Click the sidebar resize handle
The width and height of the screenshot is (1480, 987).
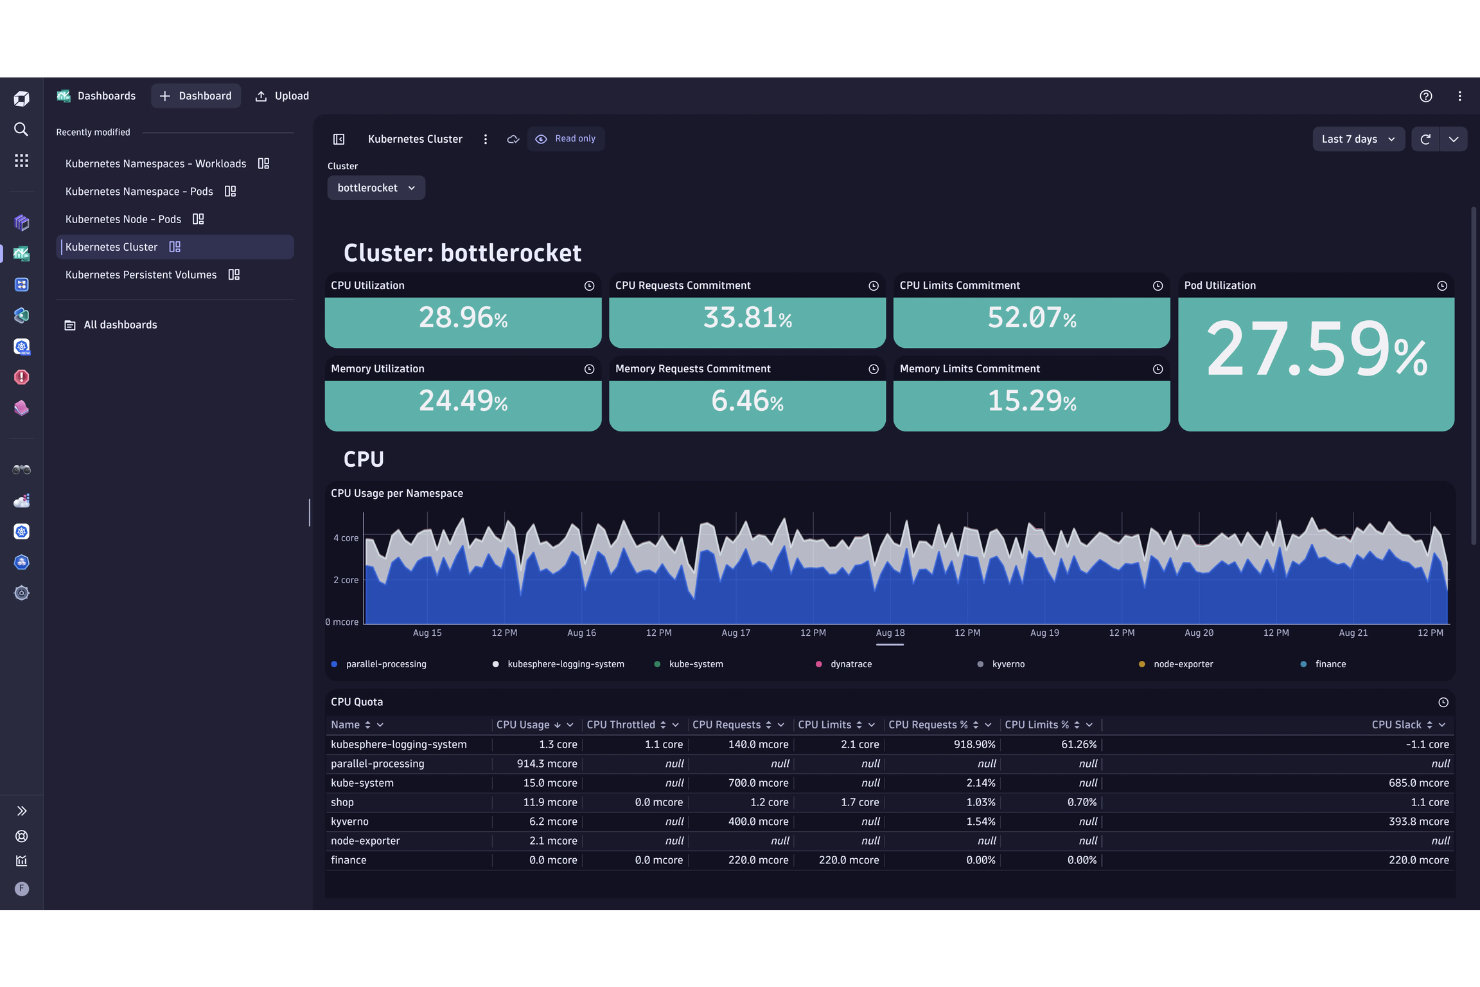(309, 512)
